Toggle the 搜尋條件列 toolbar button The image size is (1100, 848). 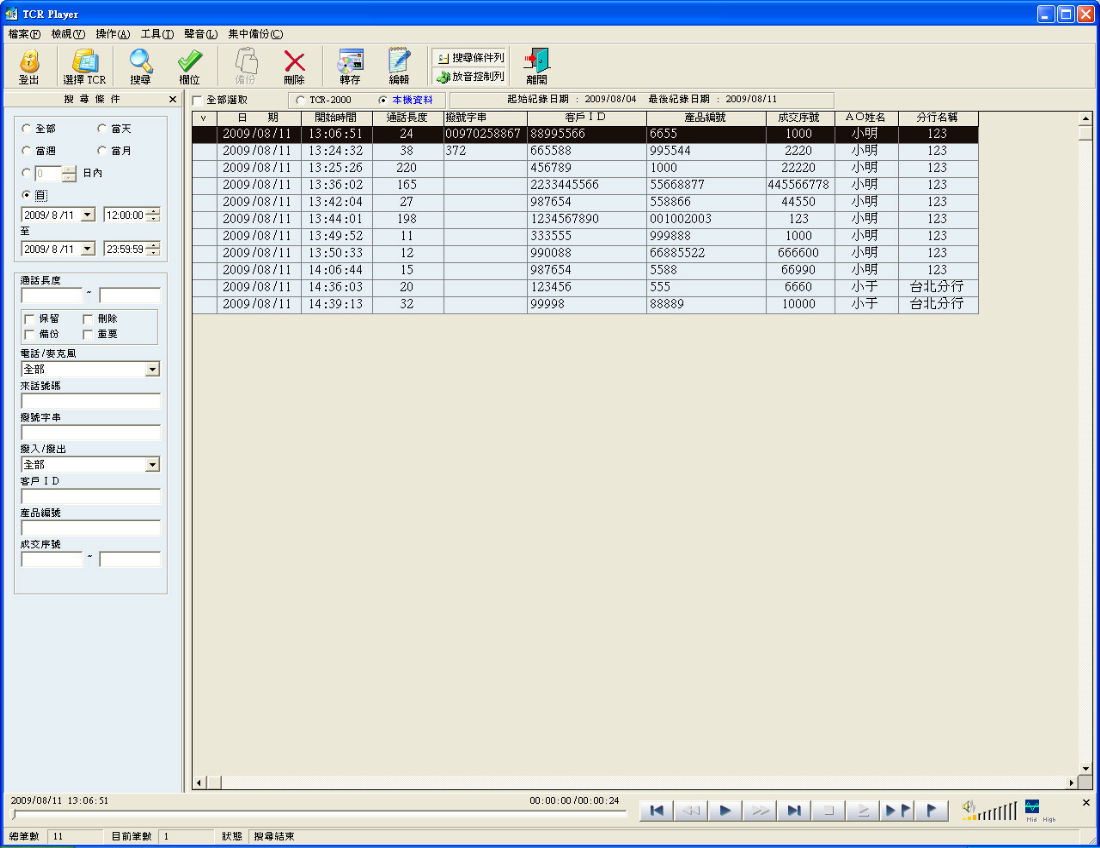pyautogui.click(x=469, y=58)
